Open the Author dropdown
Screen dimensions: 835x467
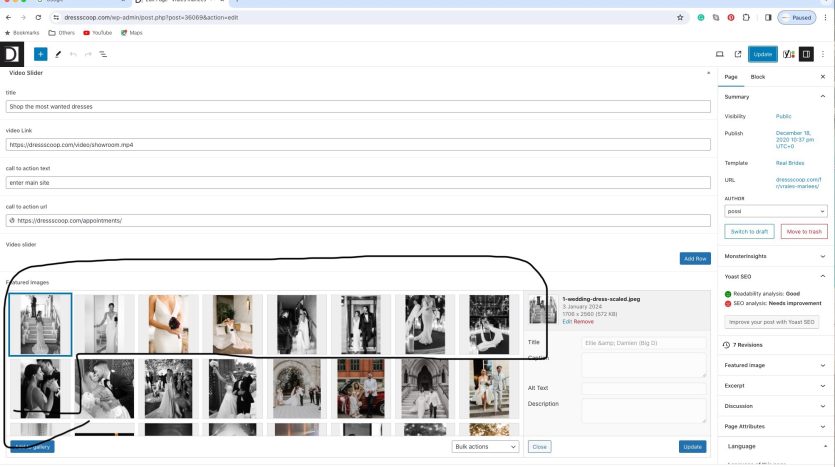click(x=775, y=212)
